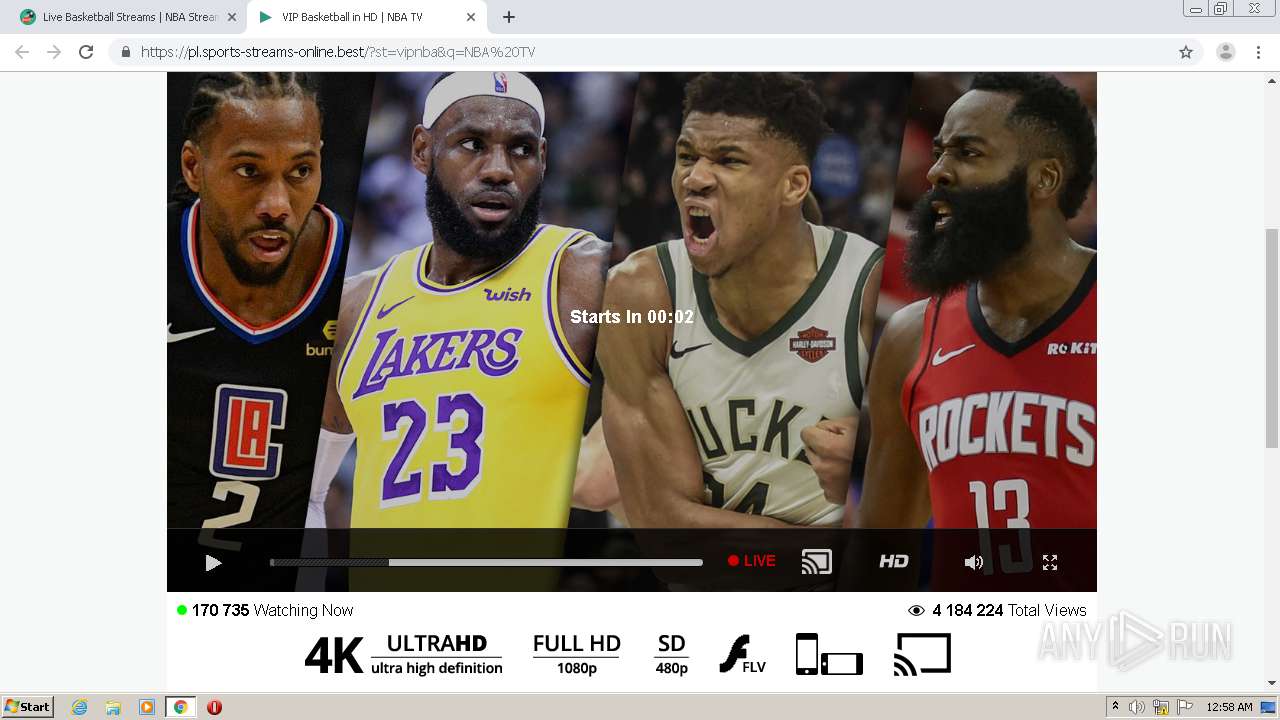
Task: Click the site lock security icon
Action: (x=126, y=52)
